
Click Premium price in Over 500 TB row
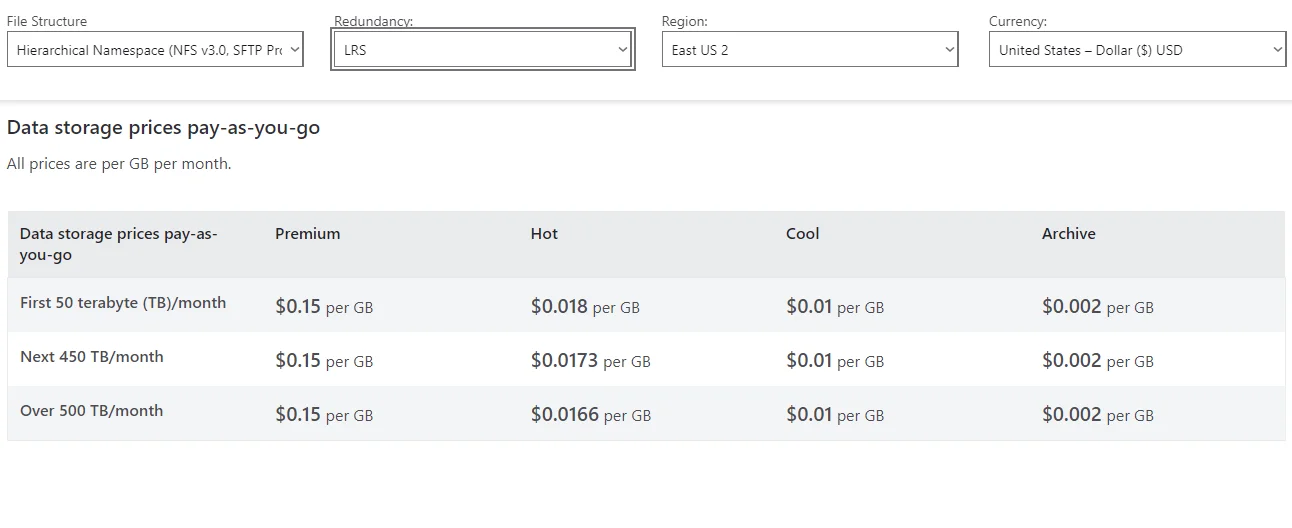[324, 415]
